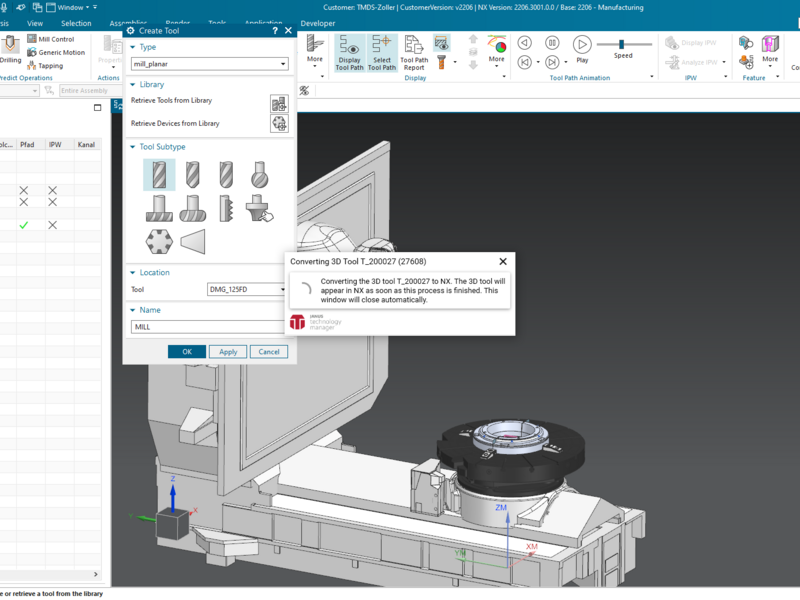The width and height of the screenshot is (800, 600).
Task: Jump to previous operation in animation
Action: pyautogui.click(x=524, y=62)
